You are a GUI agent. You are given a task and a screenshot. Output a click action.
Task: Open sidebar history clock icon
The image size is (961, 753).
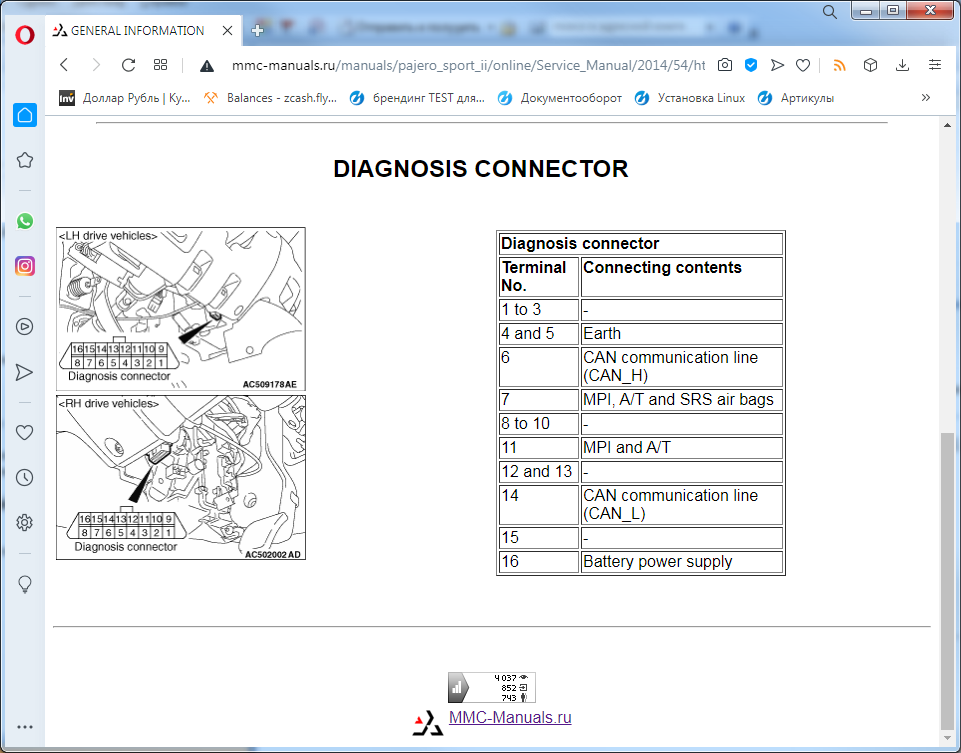click(25, 477)
